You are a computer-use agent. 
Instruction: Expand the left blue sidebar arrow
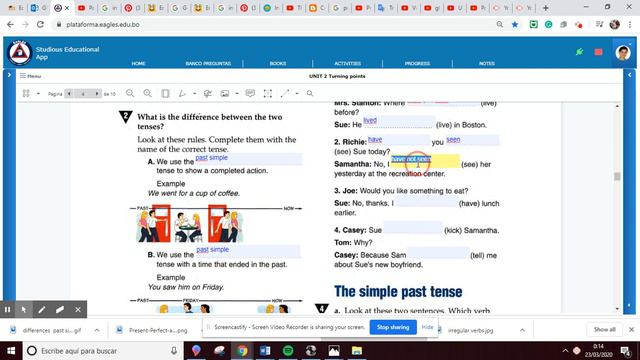tap(9, 75)
